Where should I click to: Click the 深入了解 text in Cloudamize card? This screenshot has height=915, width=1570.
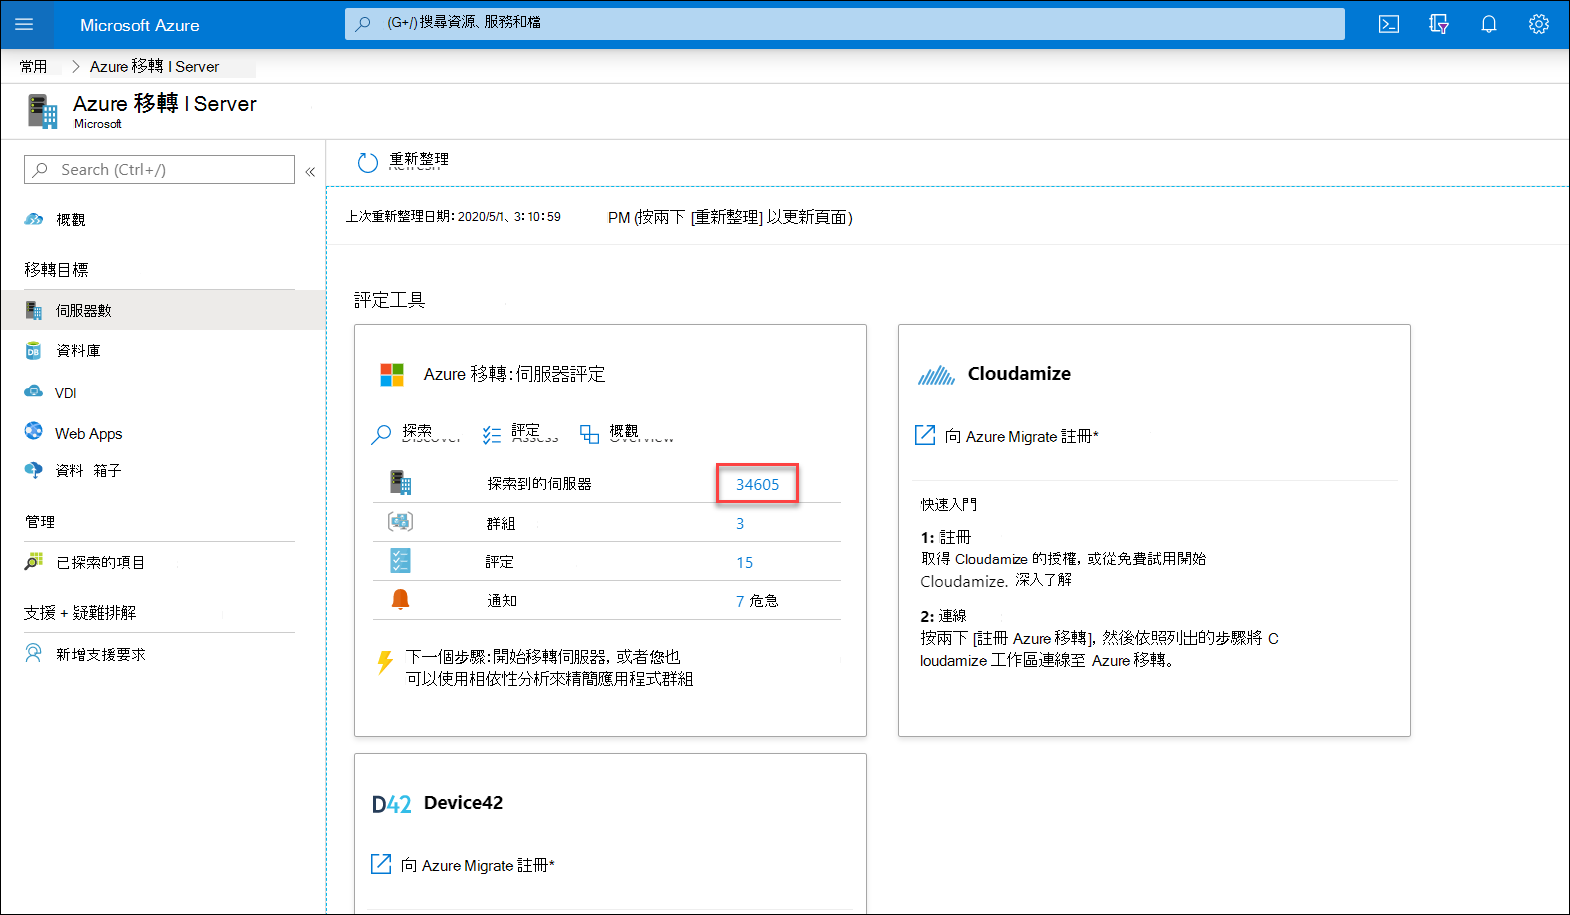(1043, 580)
